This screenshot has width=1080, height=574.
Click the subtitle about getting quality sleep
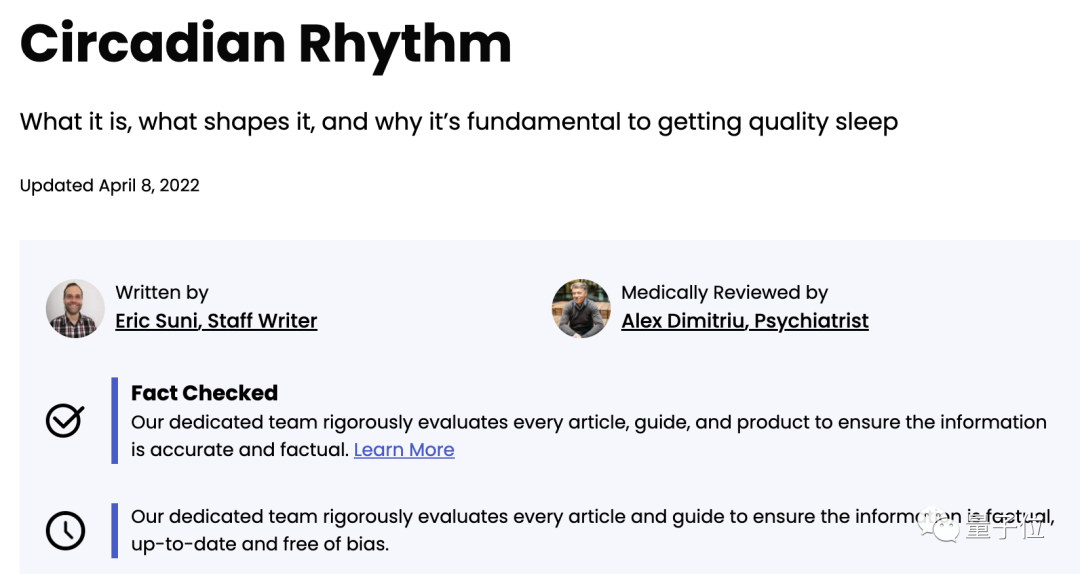point(458,122)
